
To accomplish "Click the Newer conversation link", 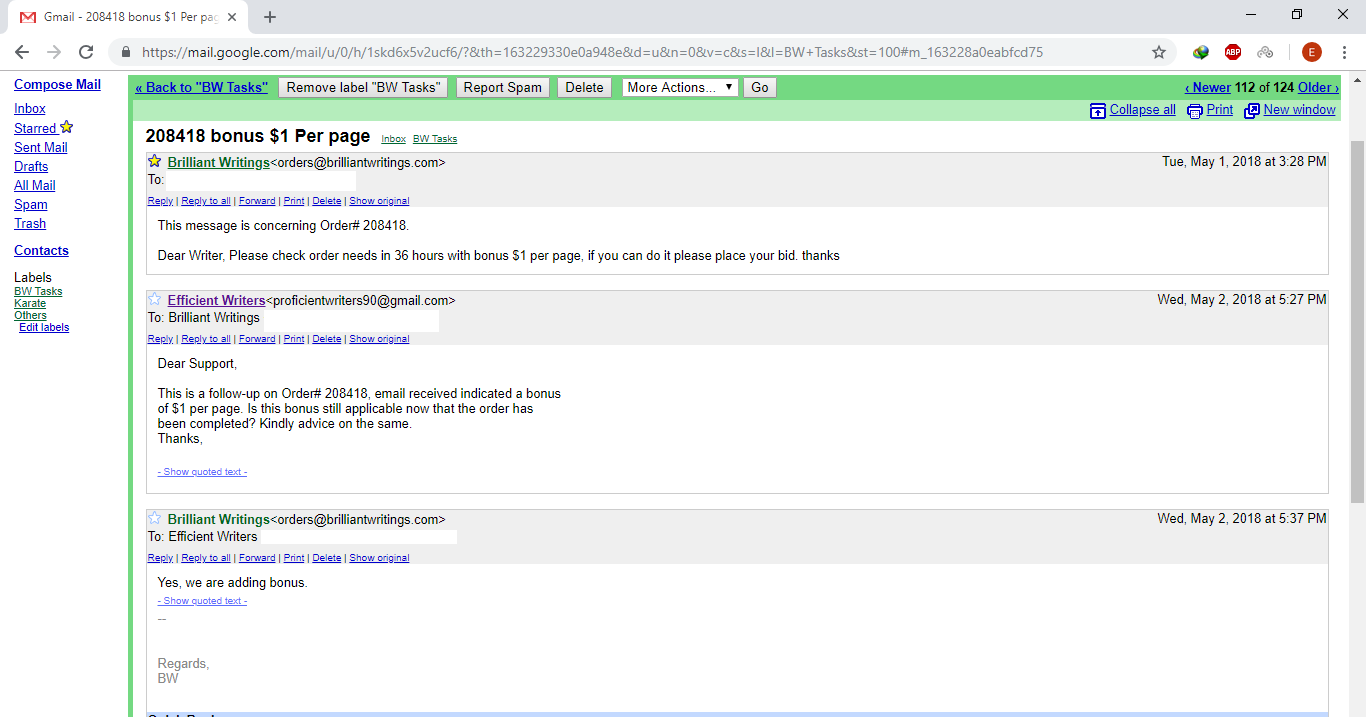I will [1208, 87].
